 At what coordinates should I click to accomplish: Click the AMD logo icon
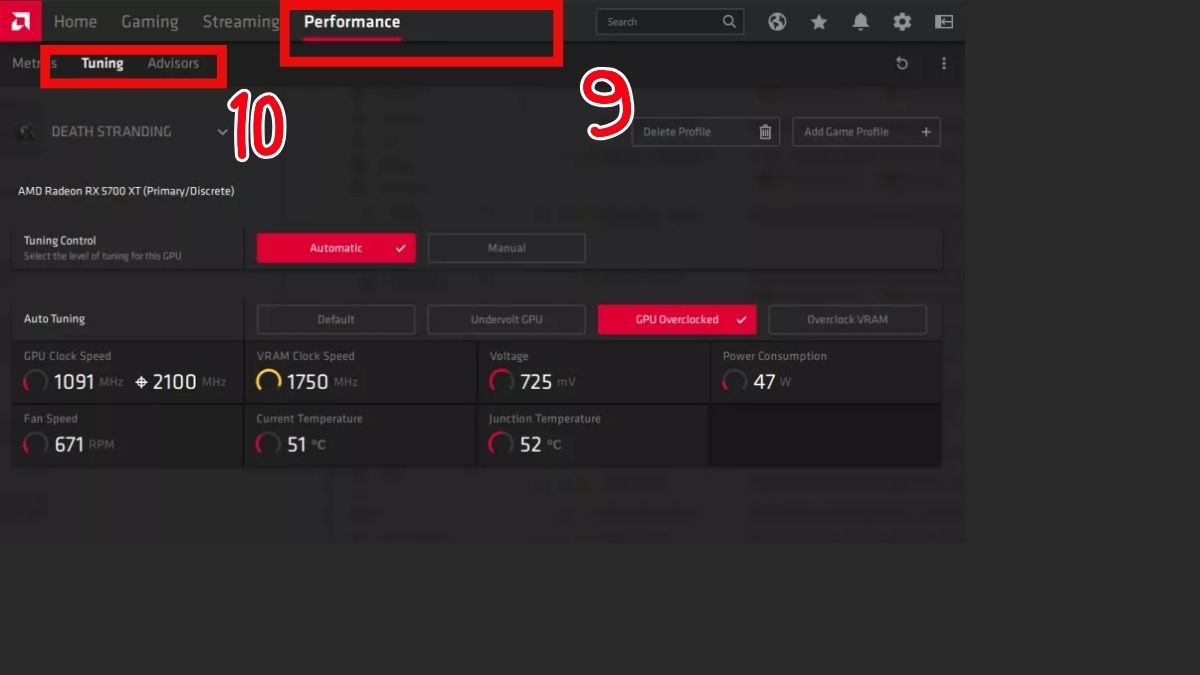20,21
